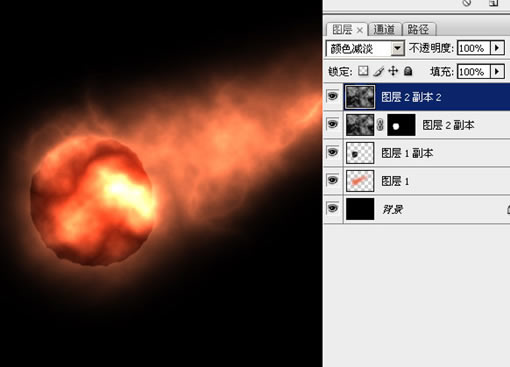Toggle visibility of 图层 1 副本
The width and height of the screenshot is (510, 367).
[332, 152]
